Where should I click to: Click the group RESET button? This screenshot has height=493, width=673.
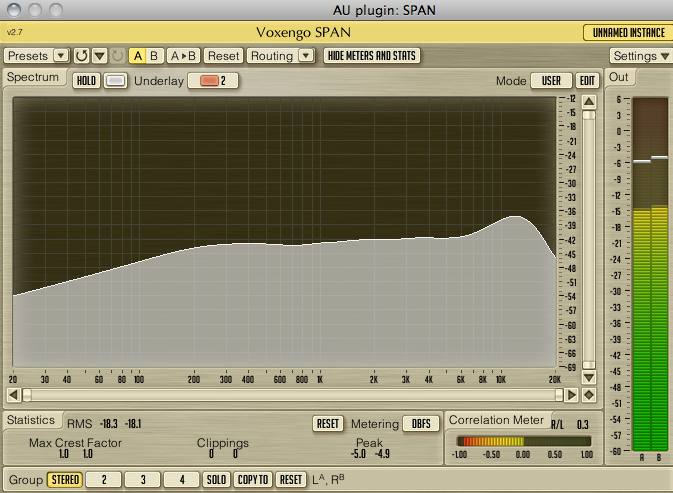click(x=291, y=479)
